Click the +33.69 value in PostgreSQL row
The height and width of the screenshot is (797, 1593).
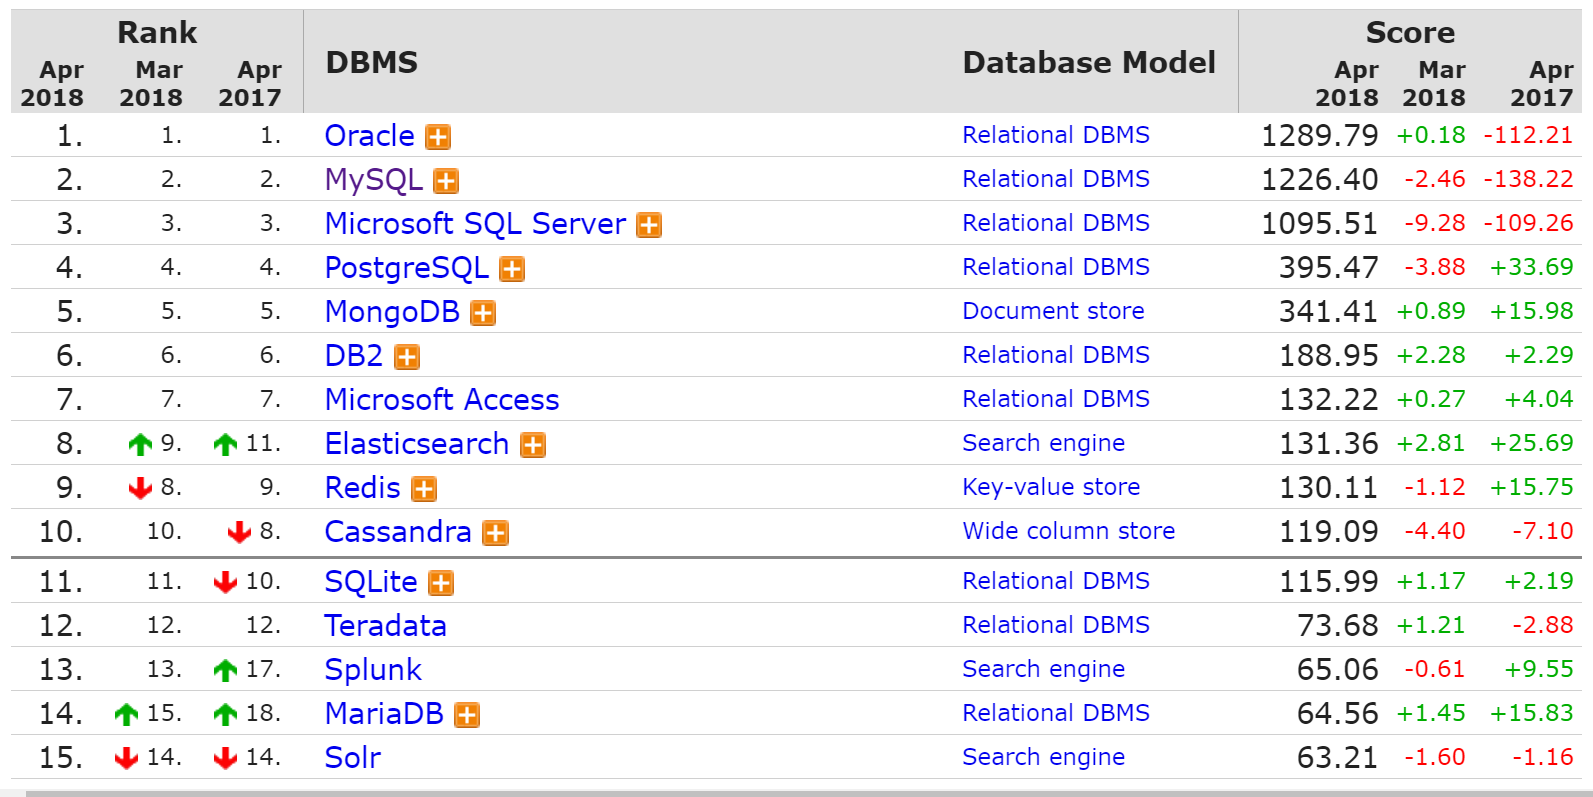click(1531, 267)
